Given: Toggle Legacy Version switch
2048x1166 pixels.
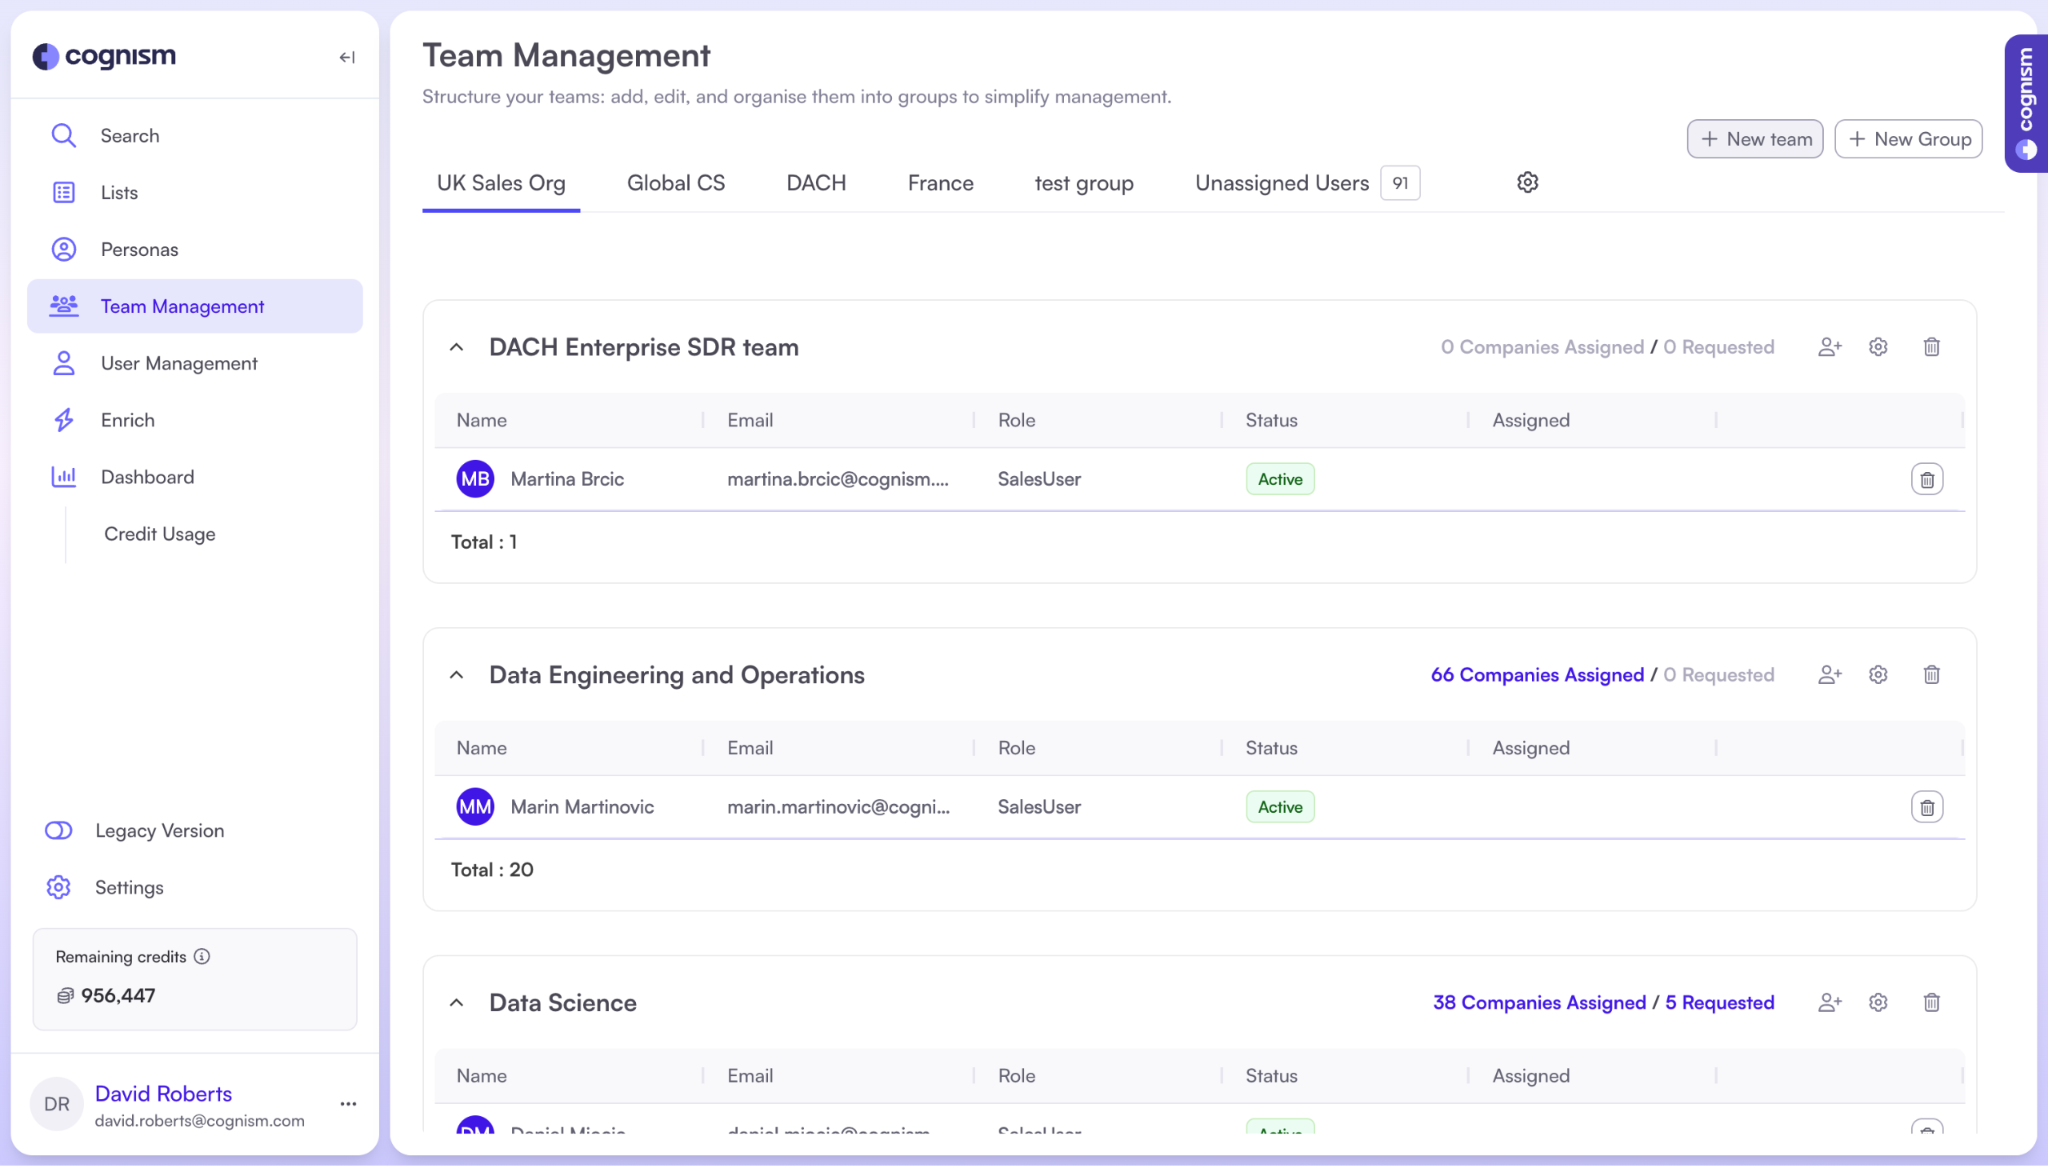Looking at the screenshot, I should point(59,831).
